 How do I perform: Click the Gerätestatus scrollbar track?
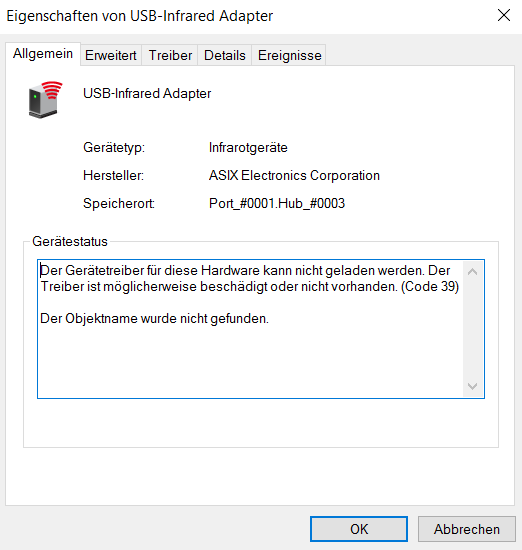point(473,329)
